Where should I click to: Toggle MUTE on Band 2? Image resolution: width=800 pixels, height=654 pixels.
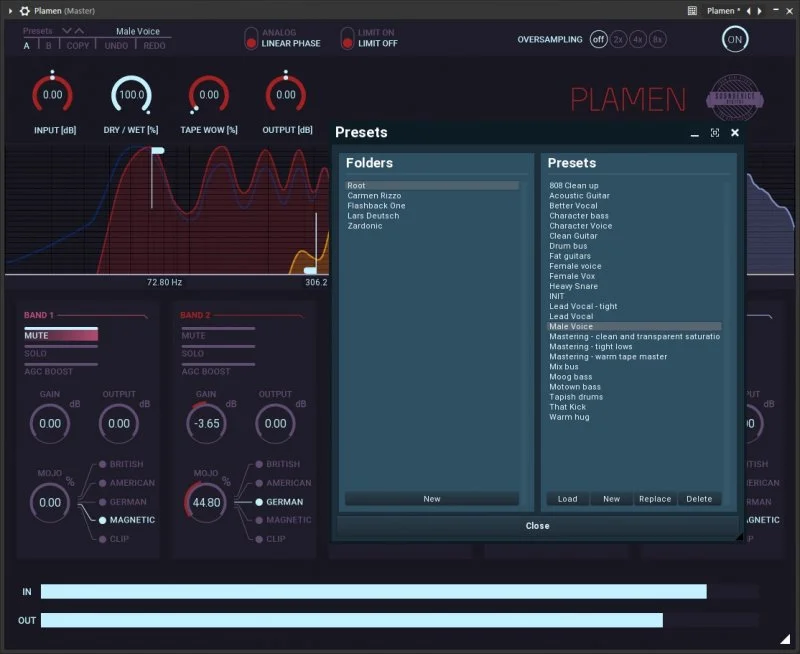[218, 335]
